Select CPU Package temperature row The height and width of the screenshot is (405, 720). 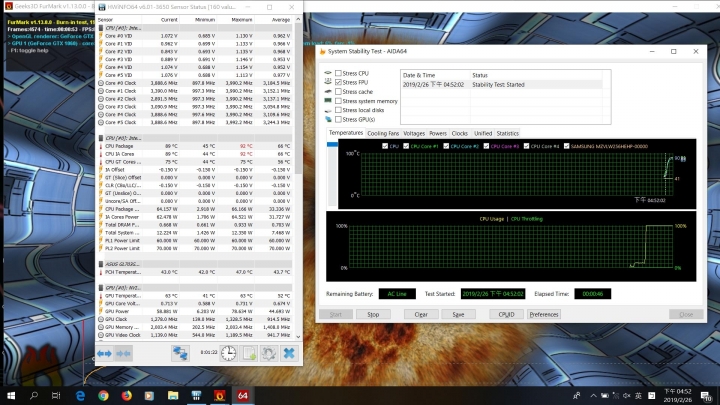click(x=194, y=146)
